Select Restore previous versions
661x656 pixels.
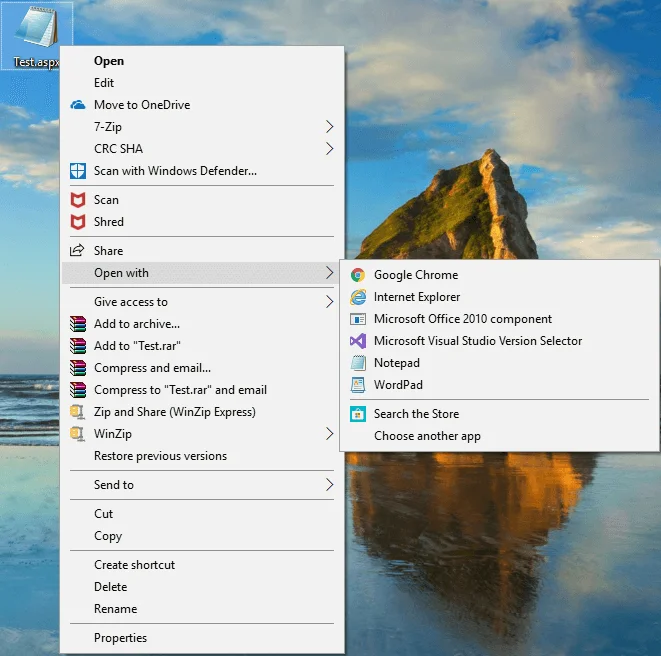(202, 456)
